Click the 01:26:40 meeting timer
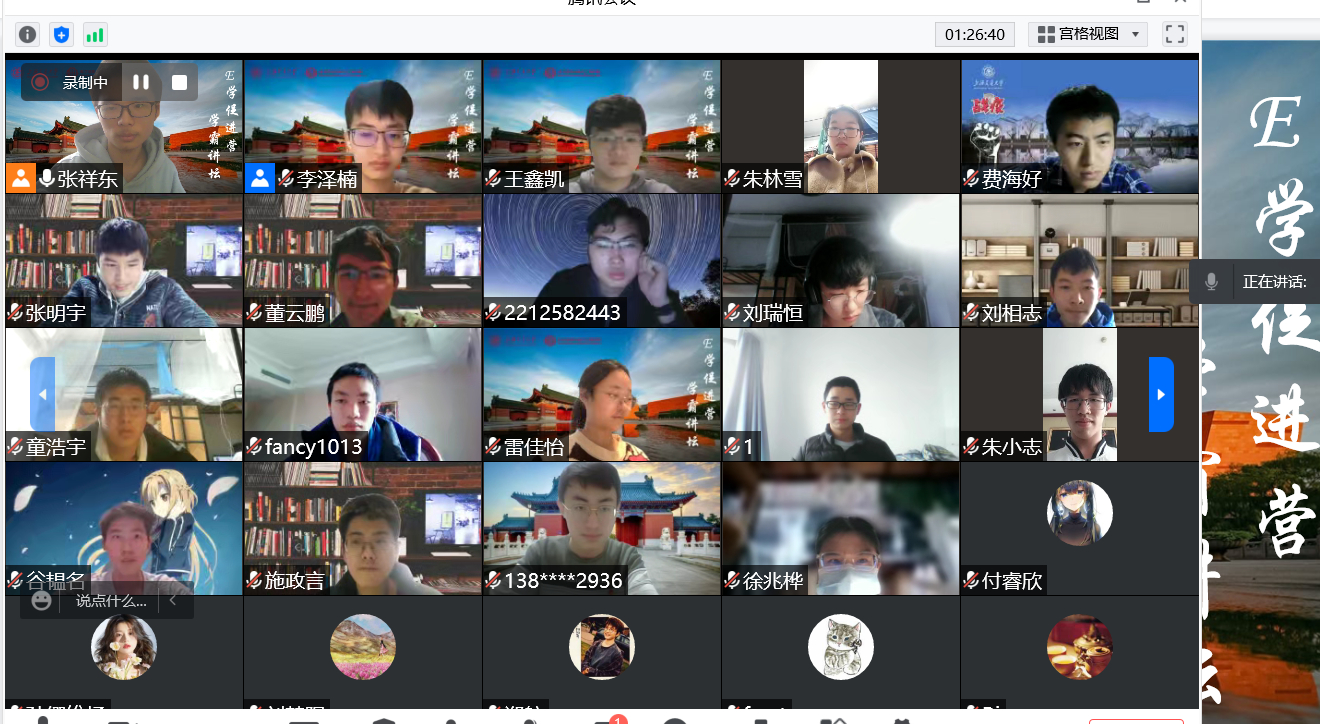The width and height of the screenshot is (1320, 724). tap(974, 34)
